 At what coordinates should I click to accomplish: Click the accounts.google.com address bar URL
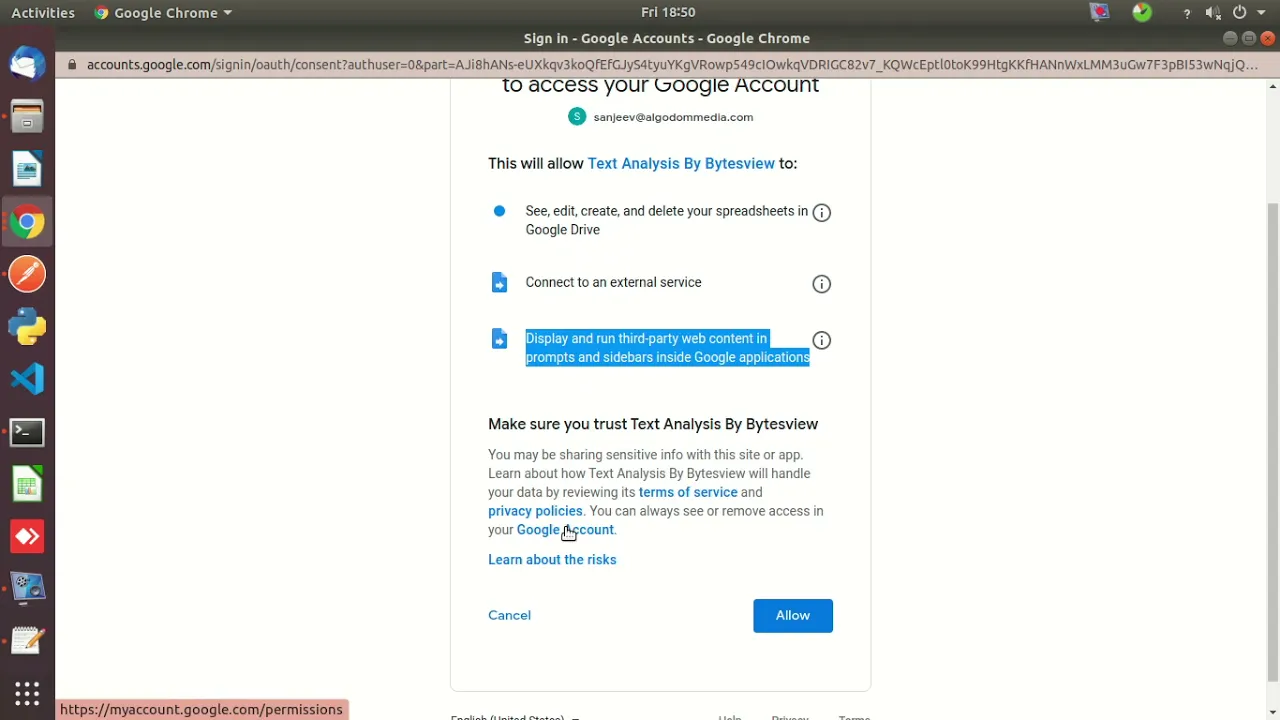(x=672, y=65)
